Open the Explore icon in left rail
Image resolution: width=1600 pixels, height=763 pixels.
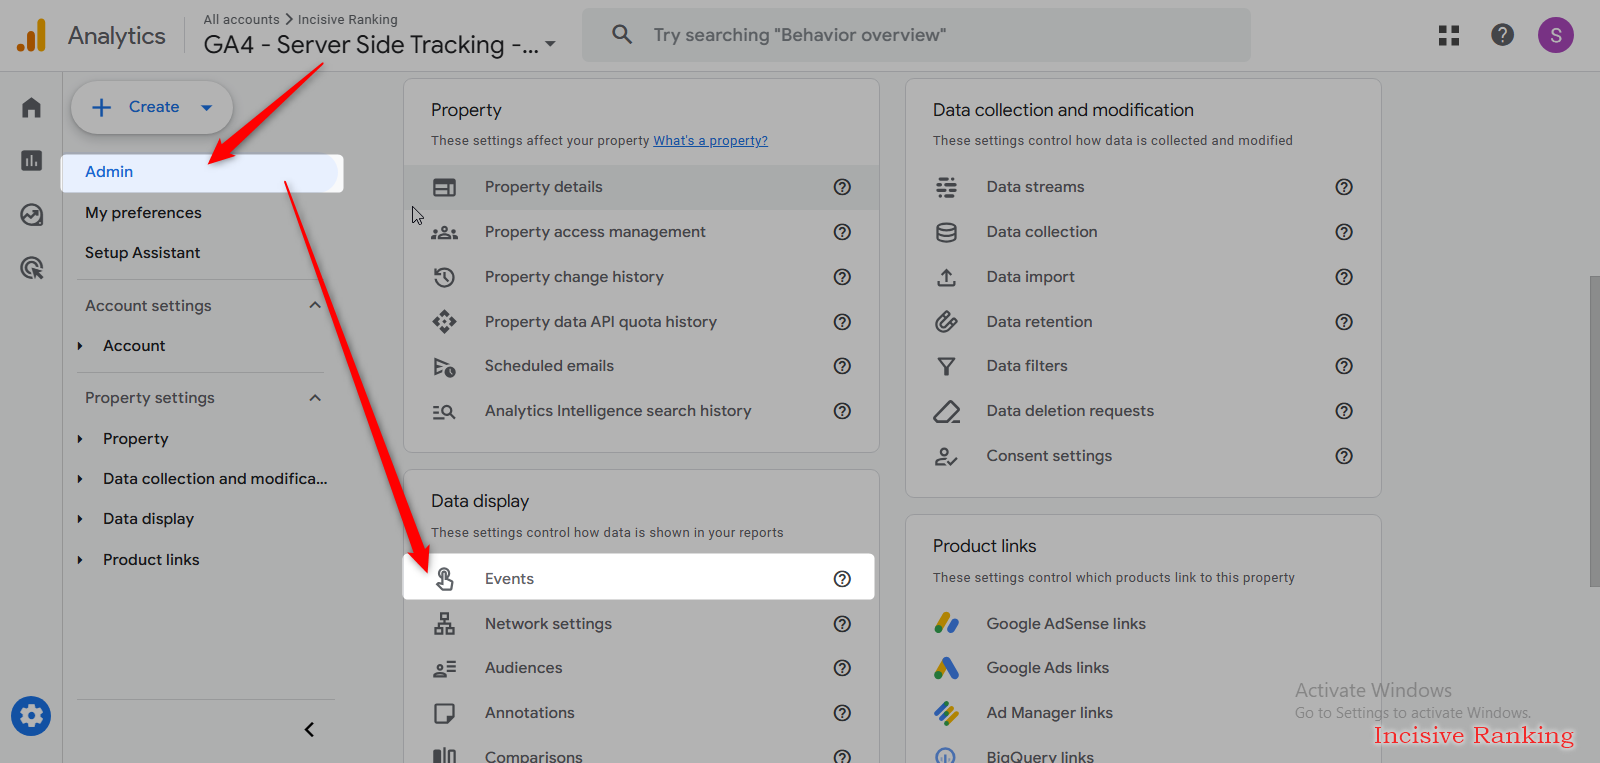point(31,214)
